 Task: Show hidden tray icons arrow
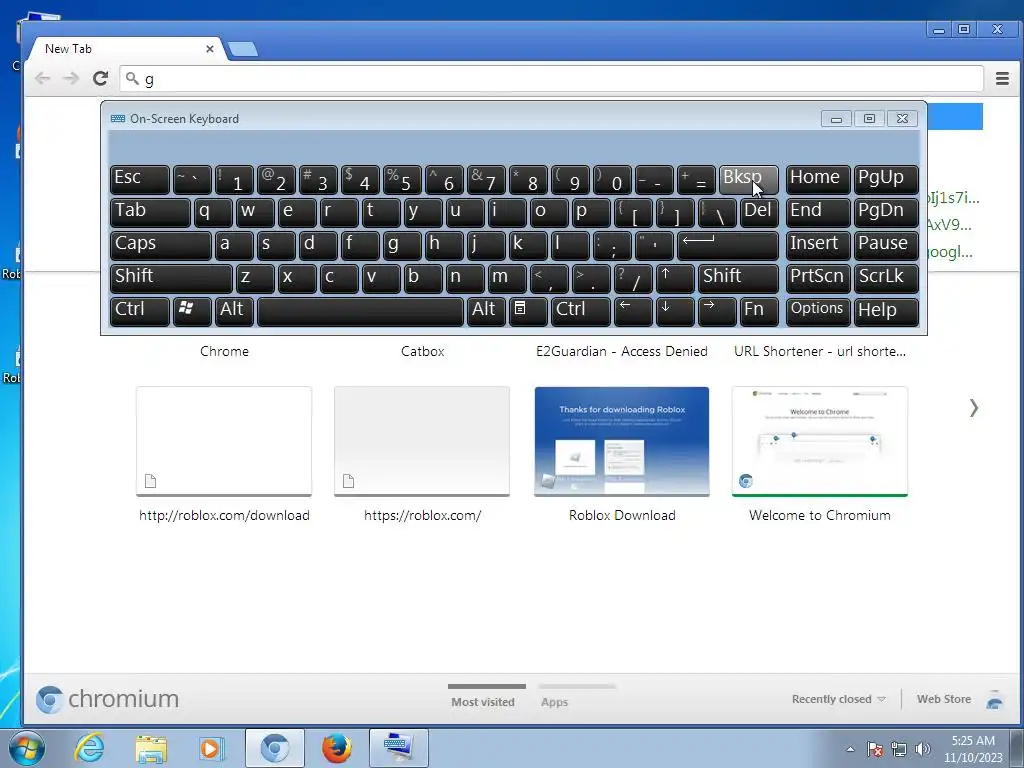pyautogui.click(x=850, y=749)
